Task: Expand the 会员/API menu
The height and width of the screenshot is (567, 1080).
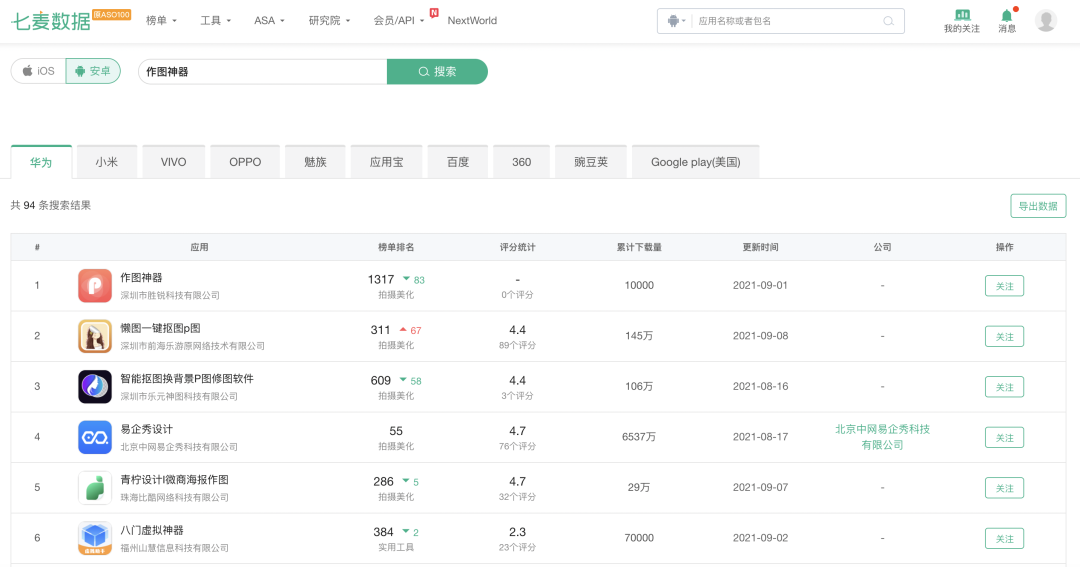Action: (x=399, y=21)
